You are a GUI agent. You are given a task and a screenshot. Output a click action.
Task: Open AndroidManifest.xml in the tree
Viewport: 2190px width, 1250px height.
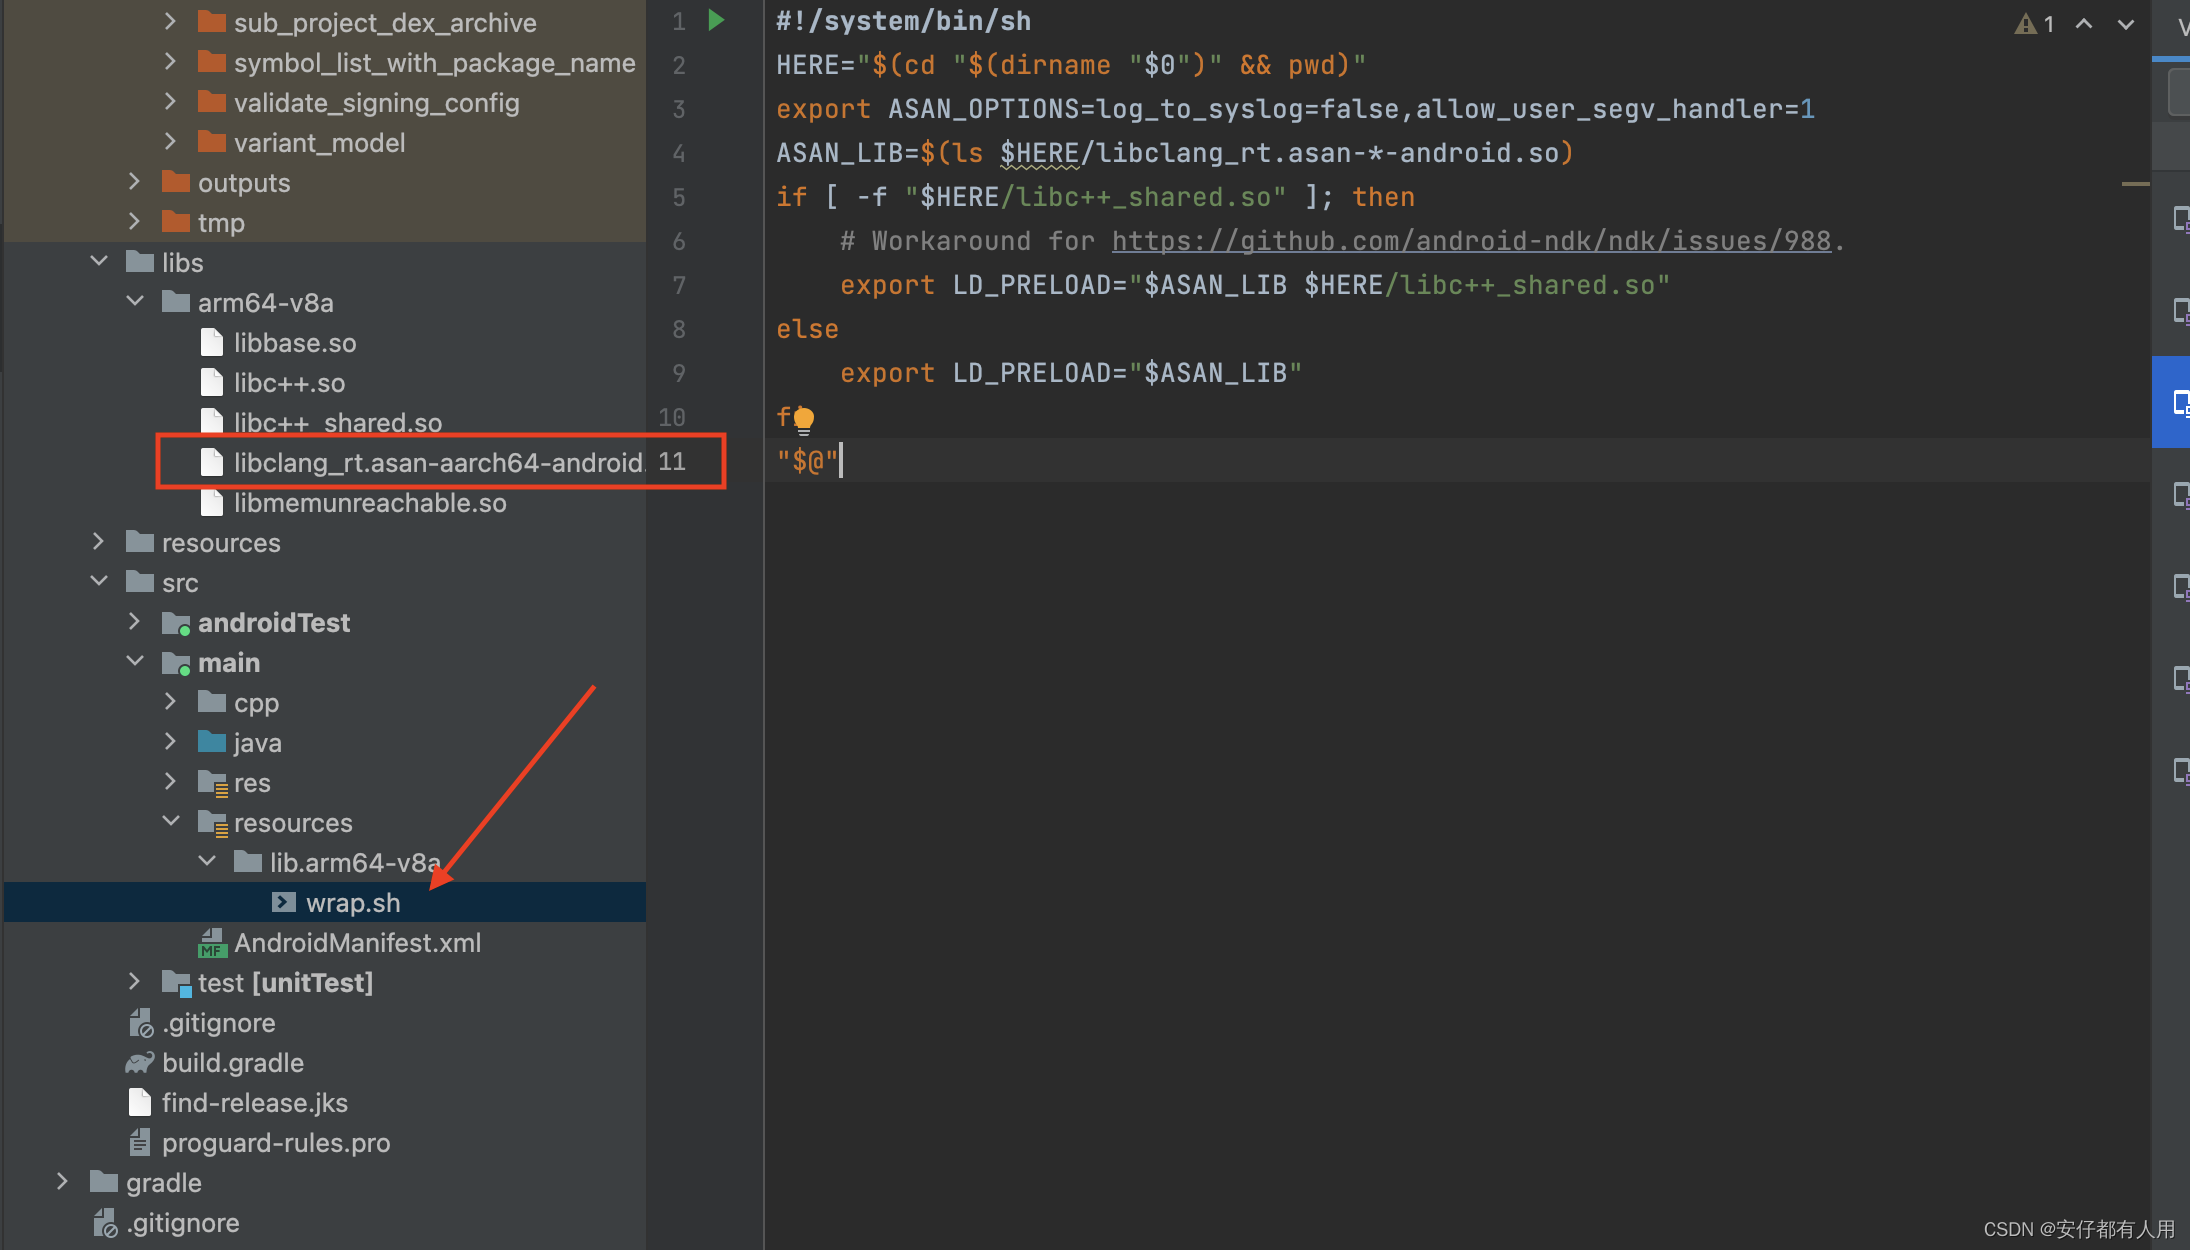tap(357, 943)
